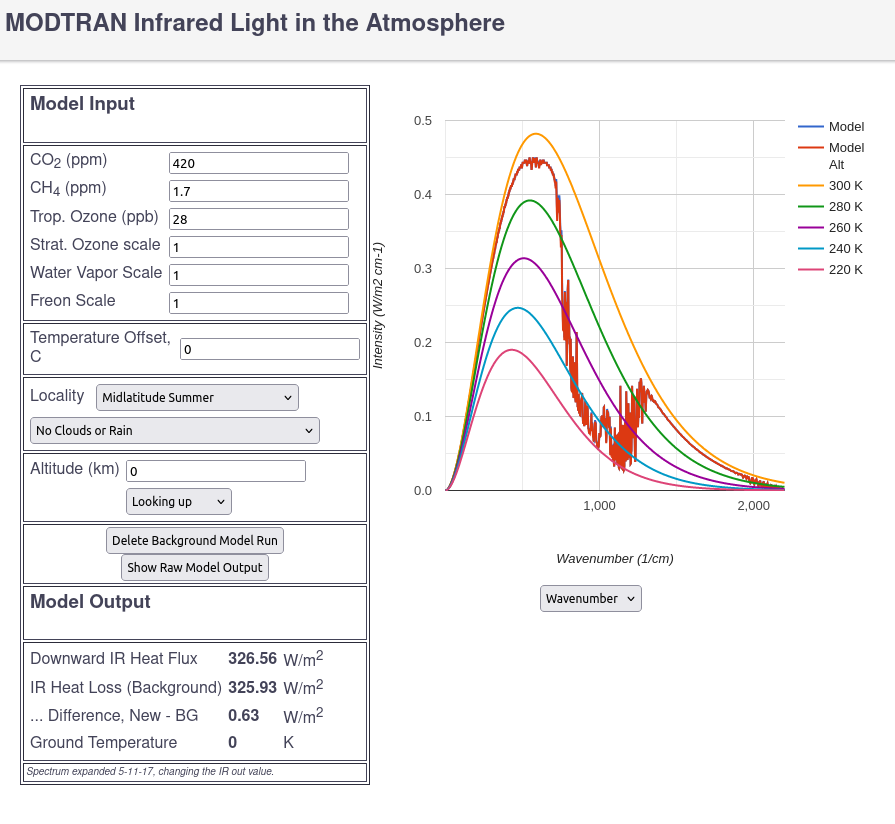The image size is (895, 824).
Task: Click the Altitude (km) input field
Action: [216, 471]
